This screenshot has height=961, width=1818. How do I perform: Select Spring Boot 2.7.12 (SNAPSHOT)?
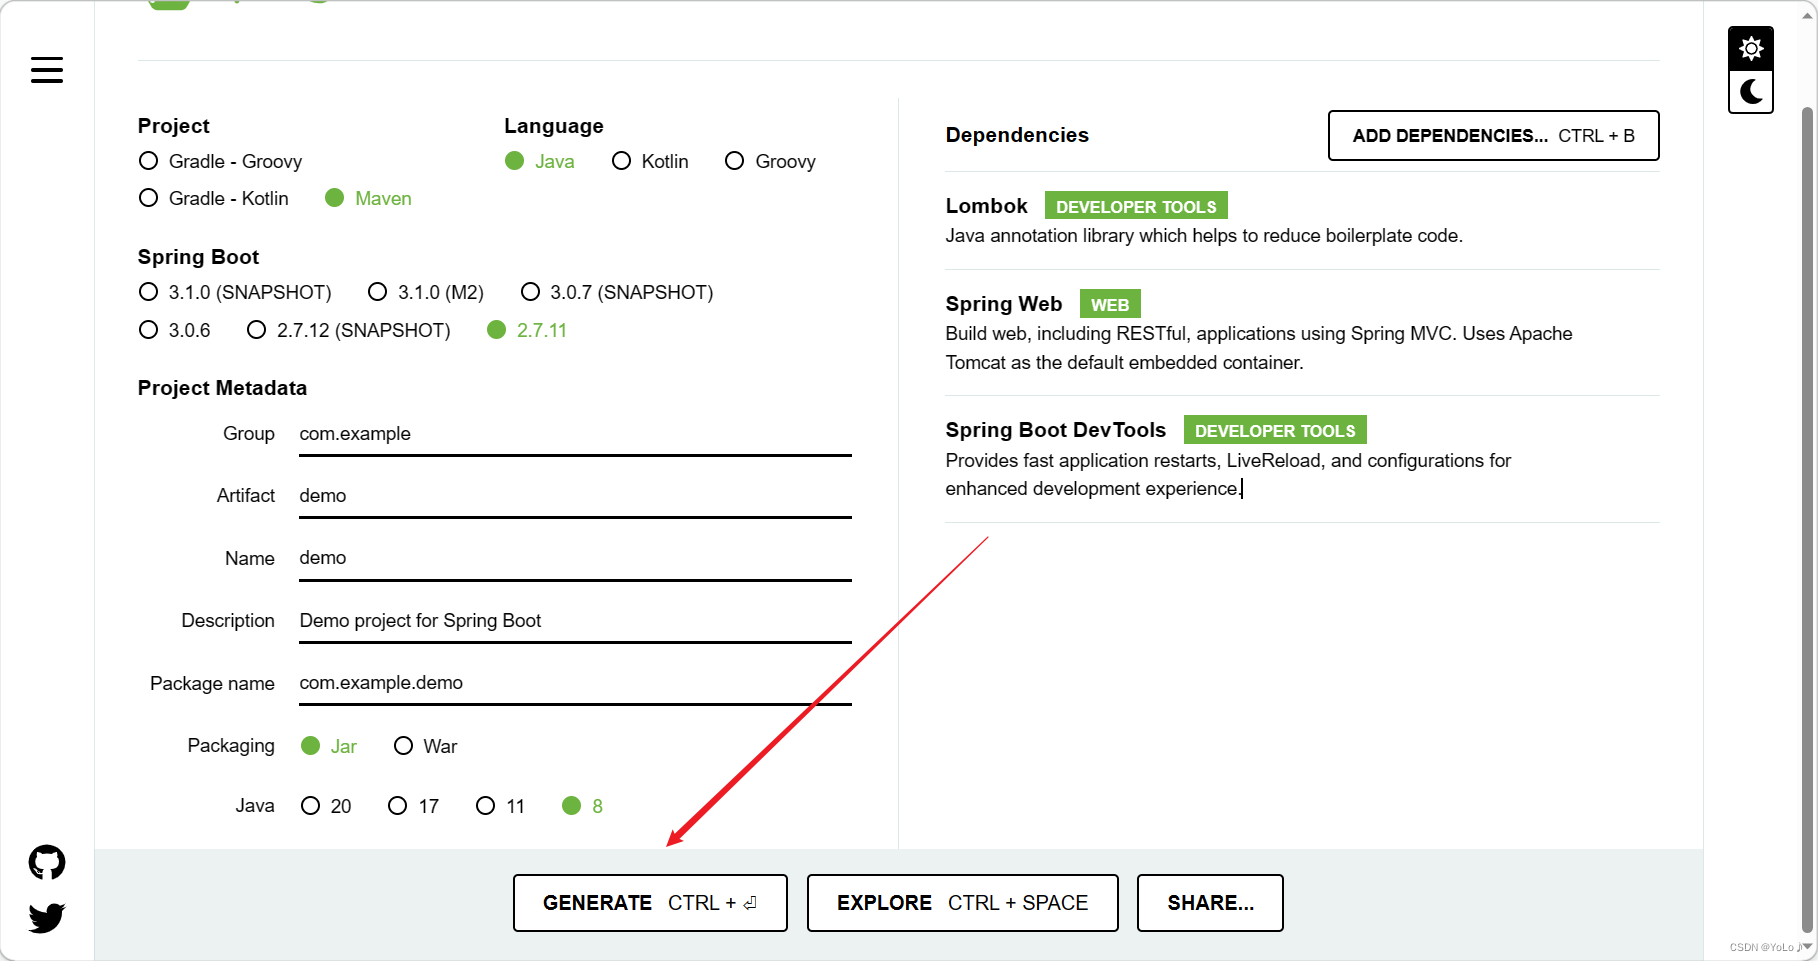coord(349,330)
